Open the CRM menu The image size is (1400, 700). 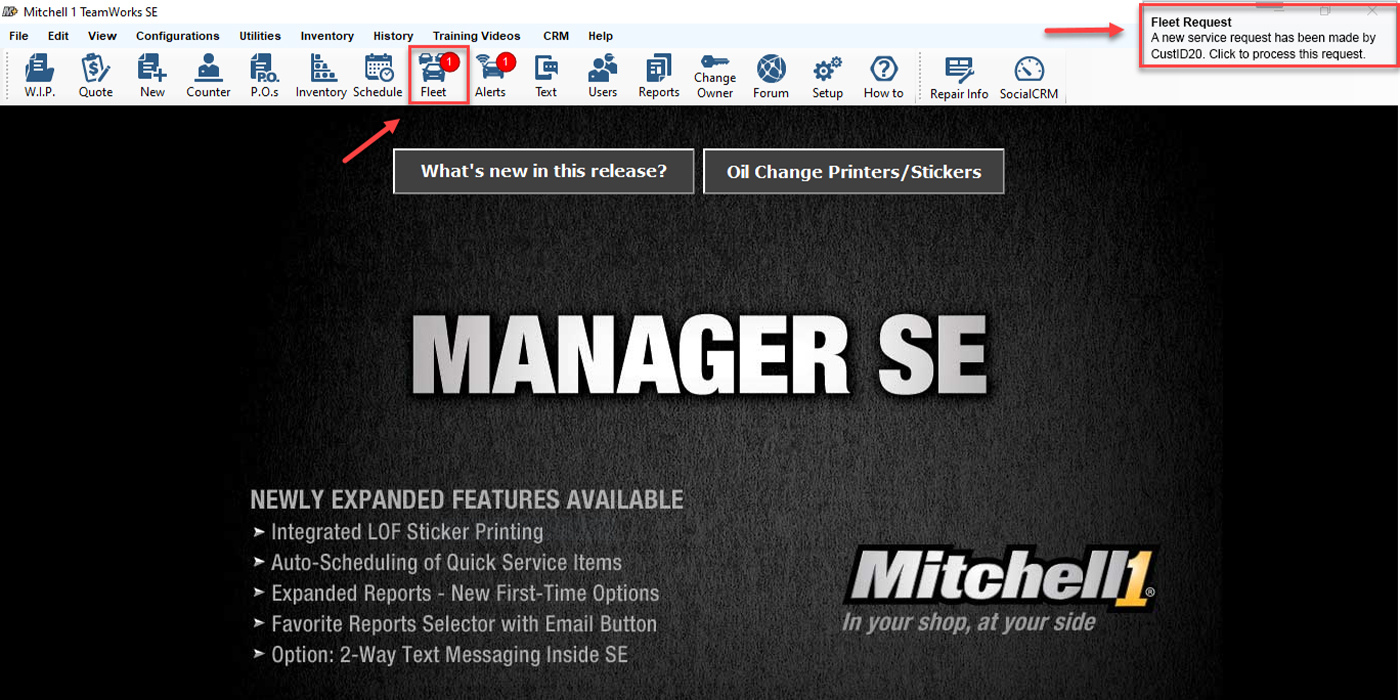[x=556, y=36]
